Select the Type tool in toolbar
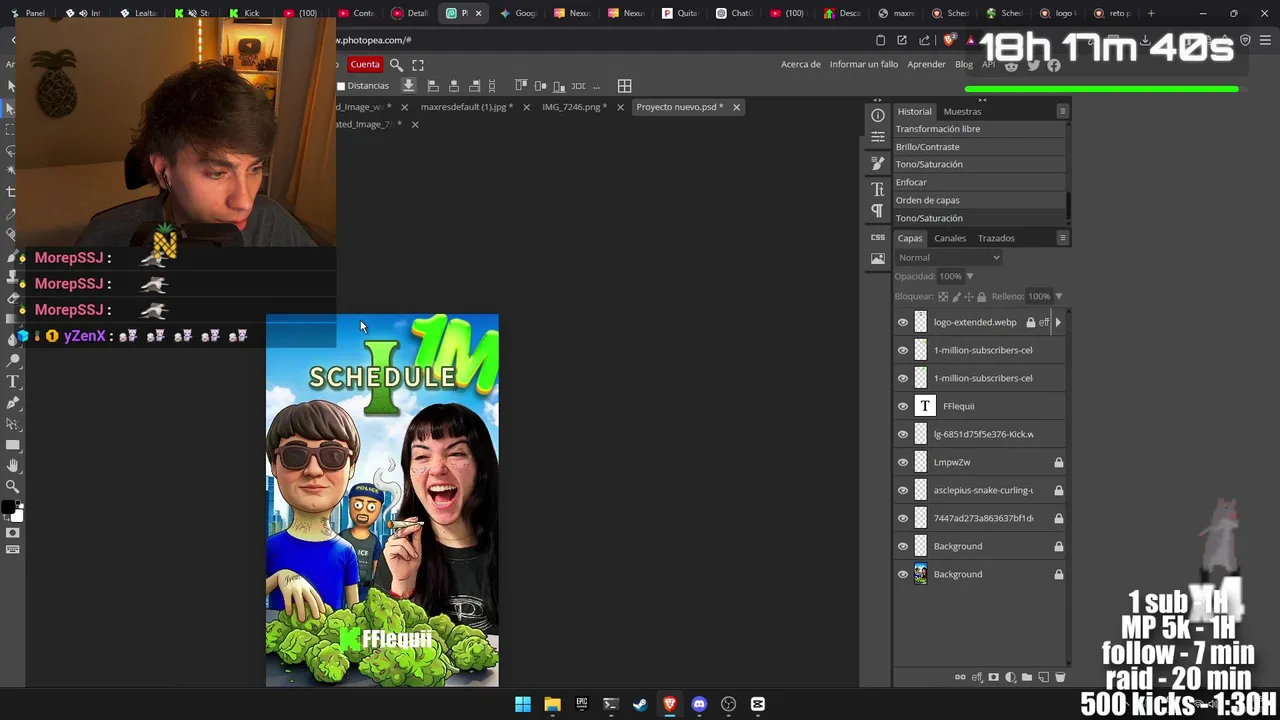Screen dimensions: 1280x720 [x=13, y=381]
